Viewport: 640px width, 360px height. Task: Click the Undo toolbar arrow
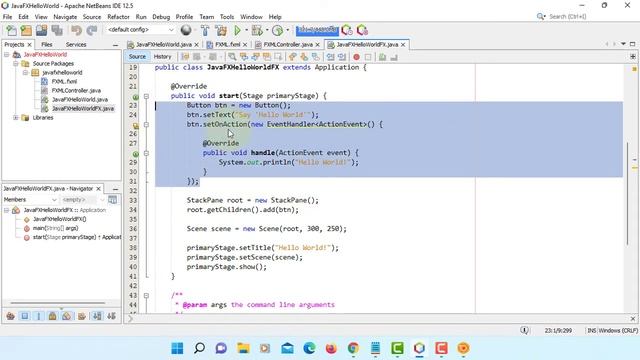[76, 30]
